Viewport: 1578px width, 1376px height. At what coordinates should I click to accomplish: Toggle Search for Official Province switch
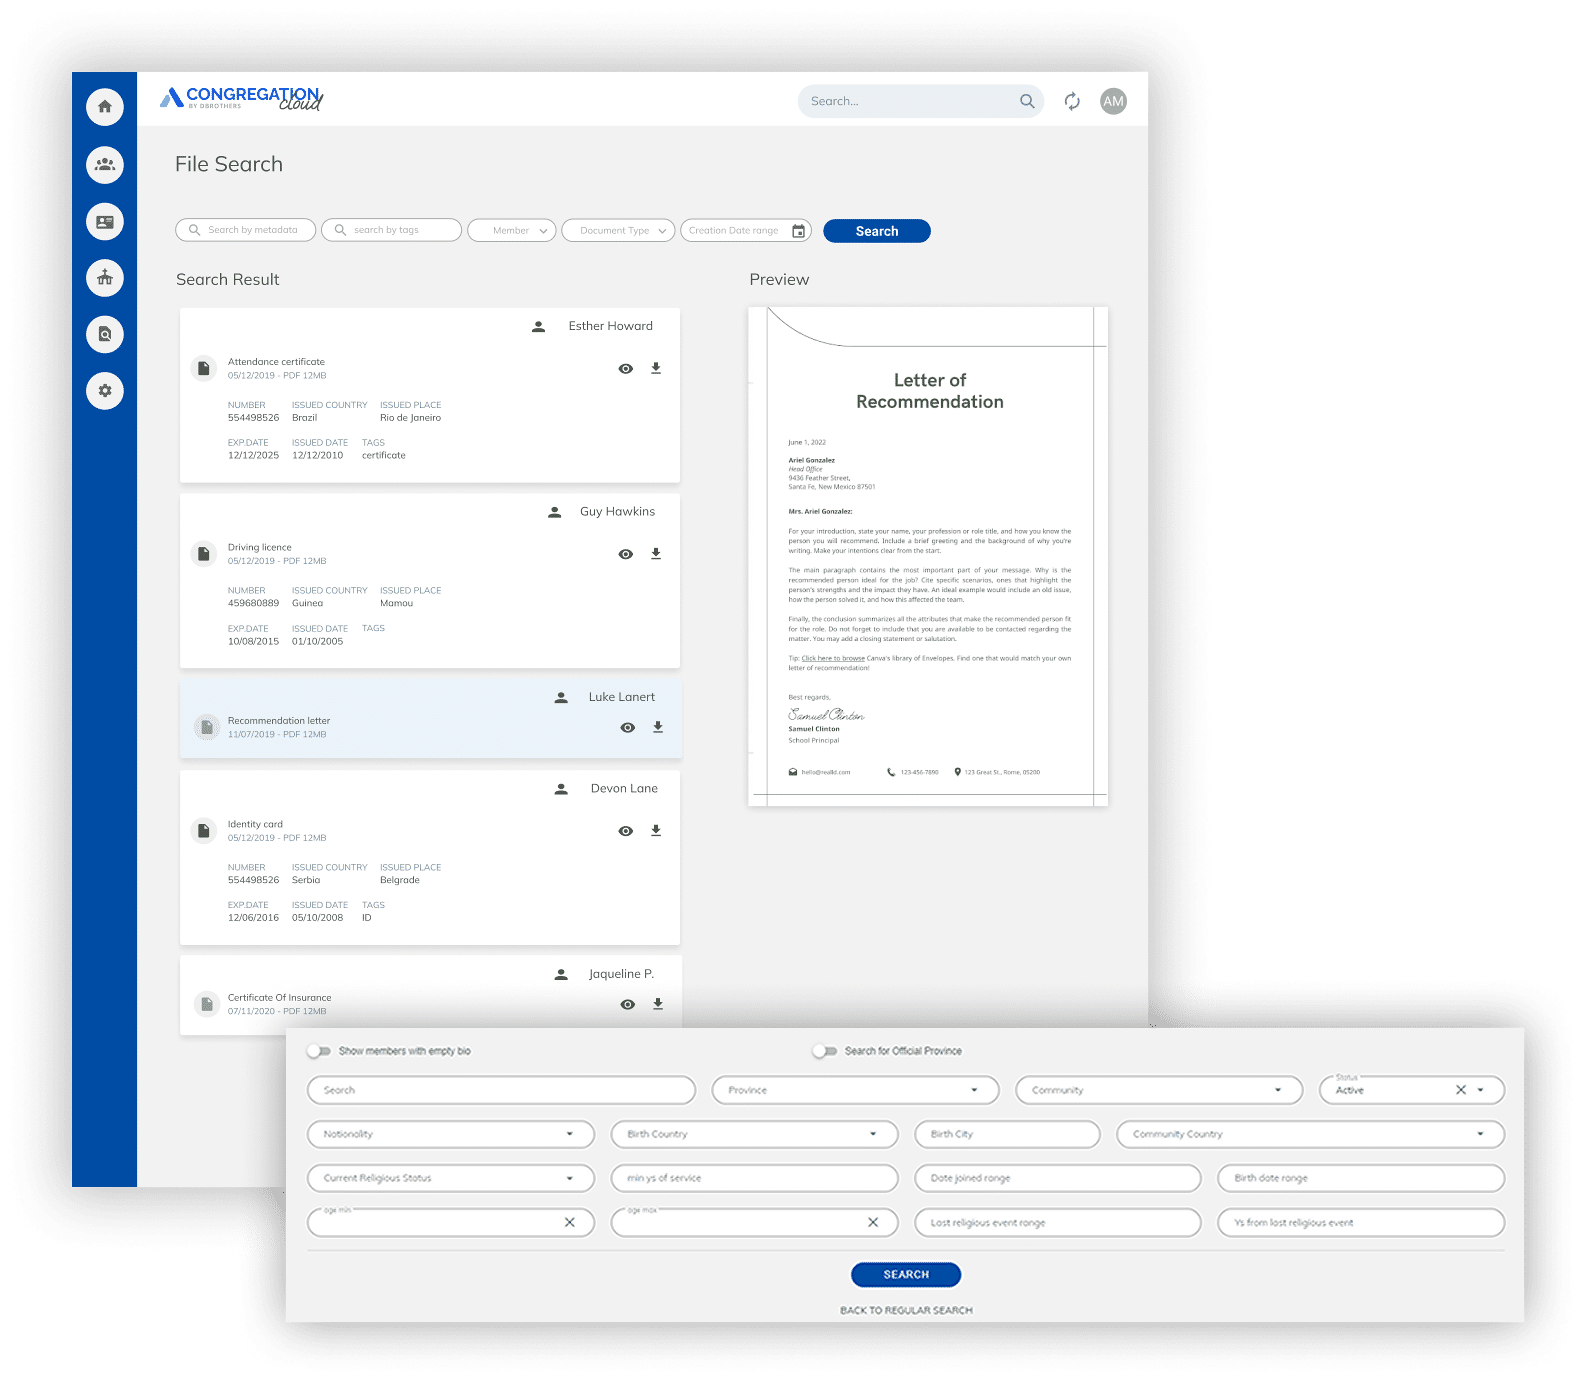[825, 1051]
